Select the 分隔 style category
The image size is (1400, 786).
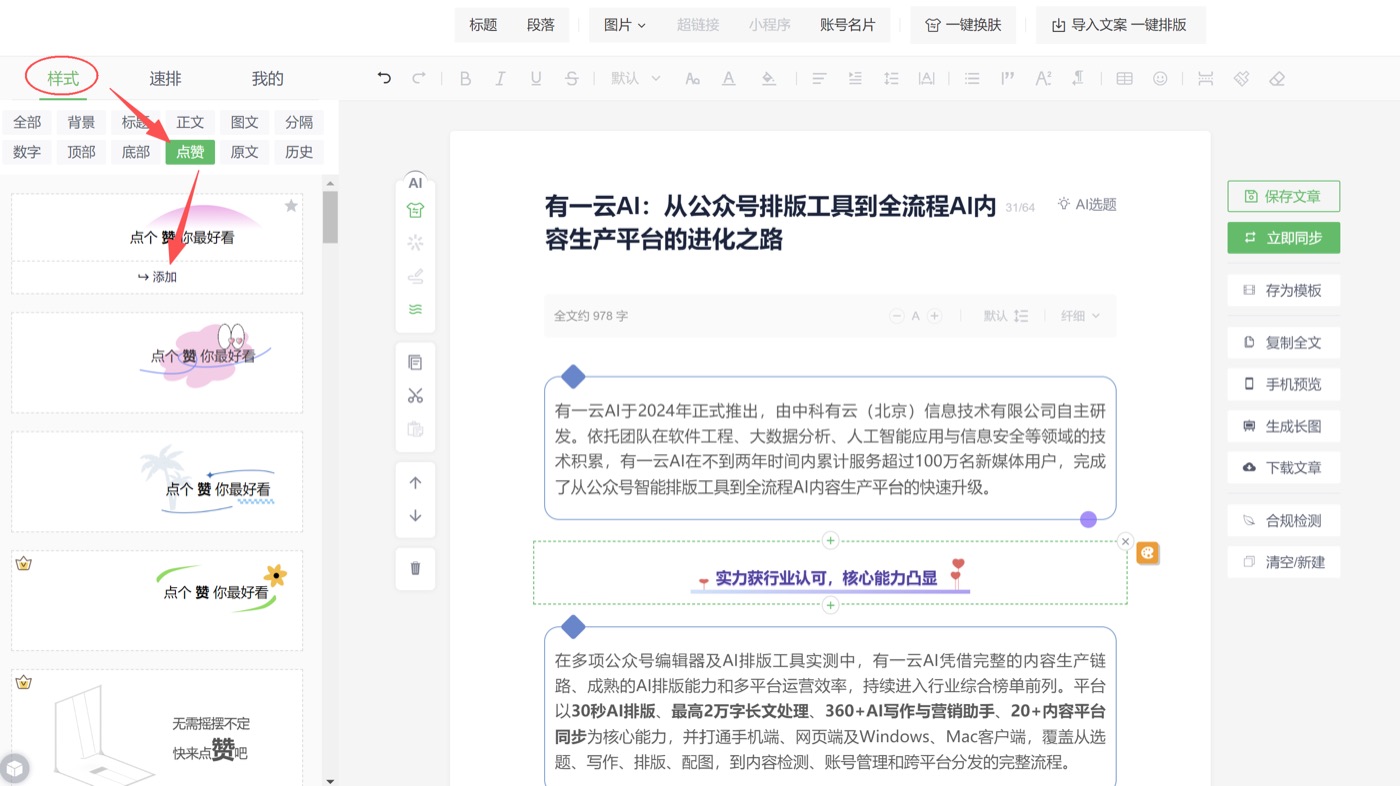tap(299, 122)
